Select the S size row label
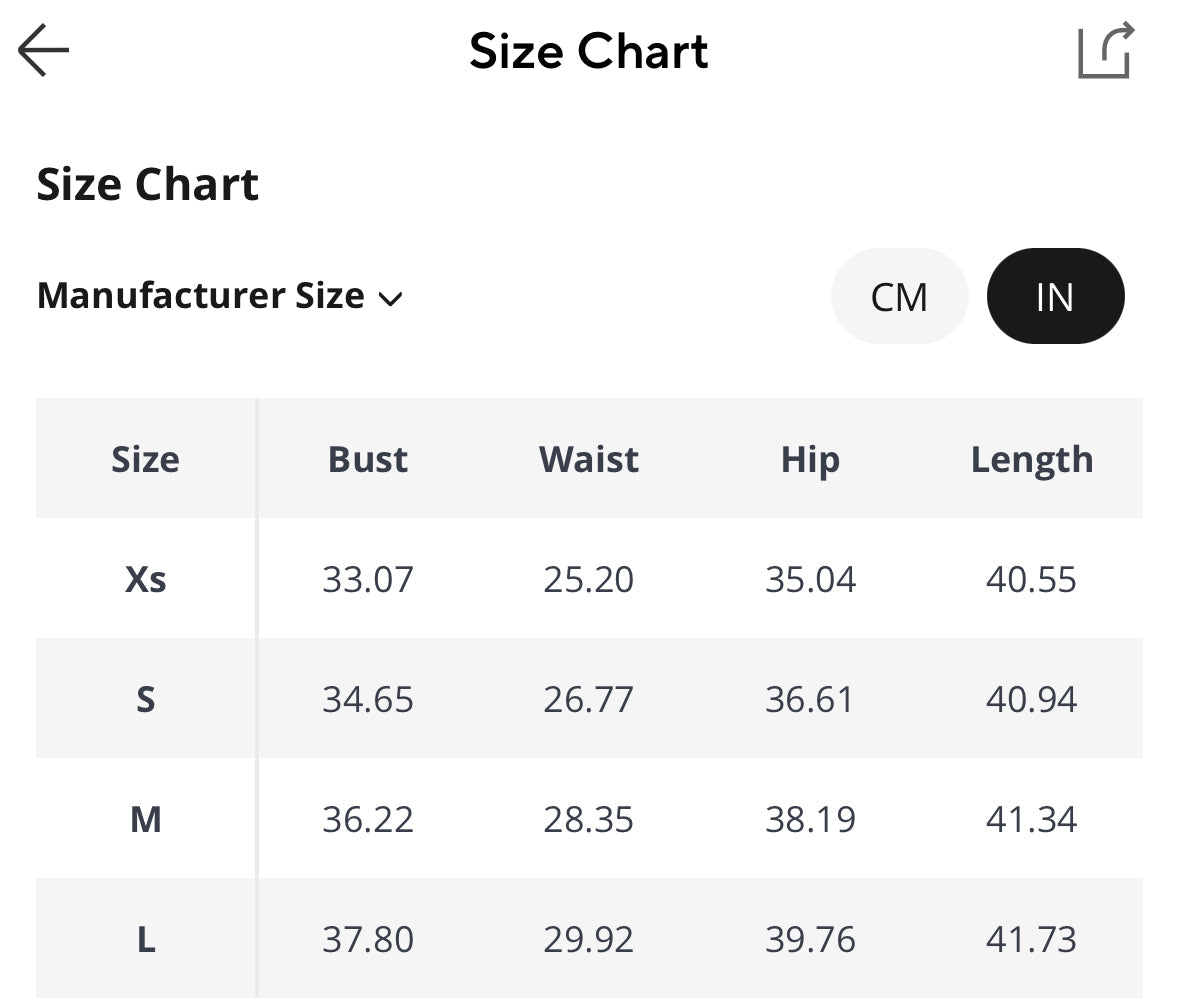This screenshot has height=1006, width=1179. point(145,699)
